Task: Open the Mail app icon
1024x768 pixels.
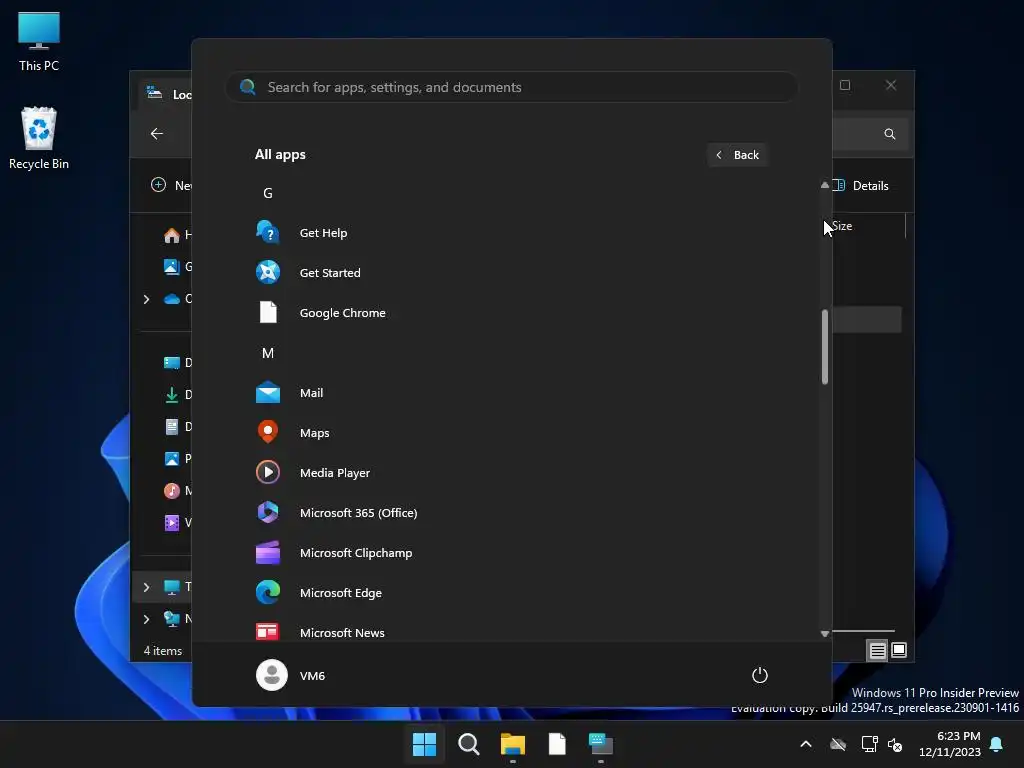Action: click(268, 392)
